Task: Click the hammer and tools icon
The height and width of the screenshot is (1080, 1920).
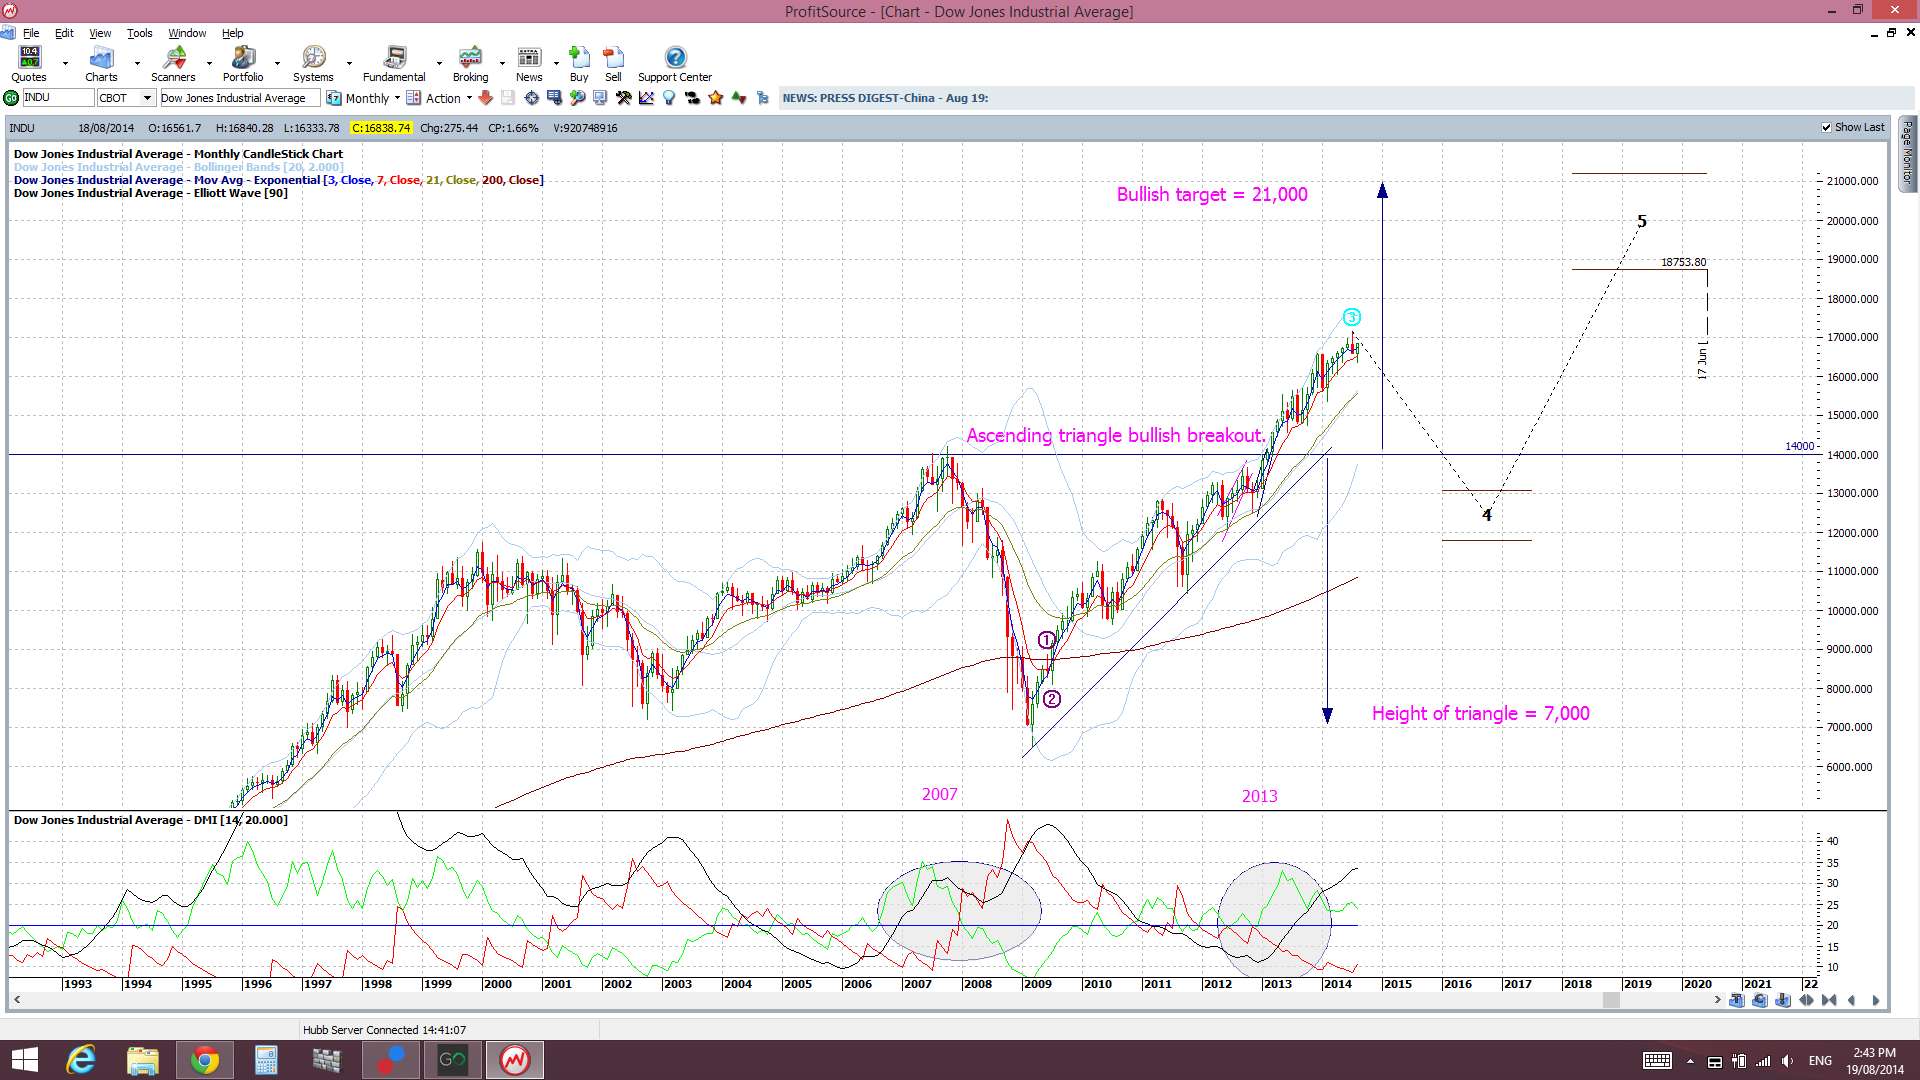Action: 623,98
